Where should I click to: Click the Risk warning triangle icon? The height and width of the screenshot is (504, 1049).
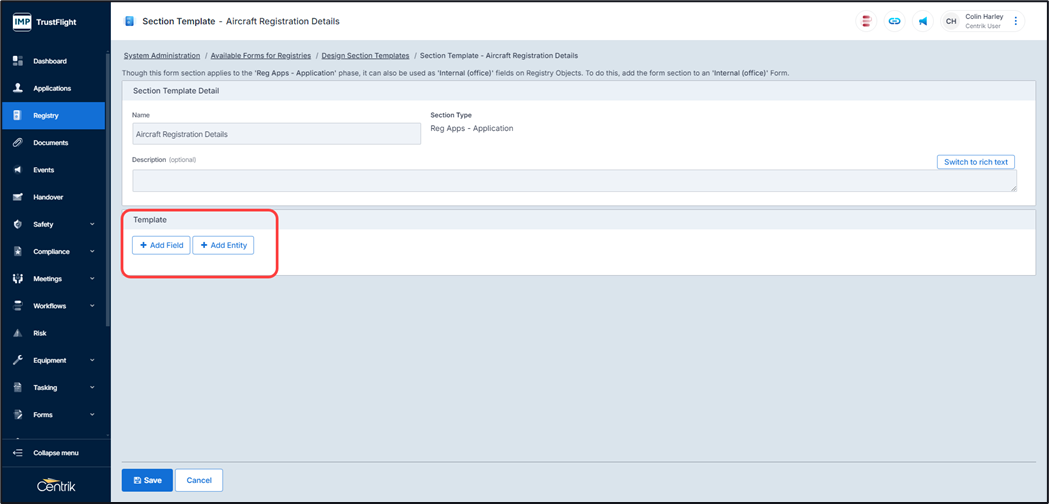18,333
